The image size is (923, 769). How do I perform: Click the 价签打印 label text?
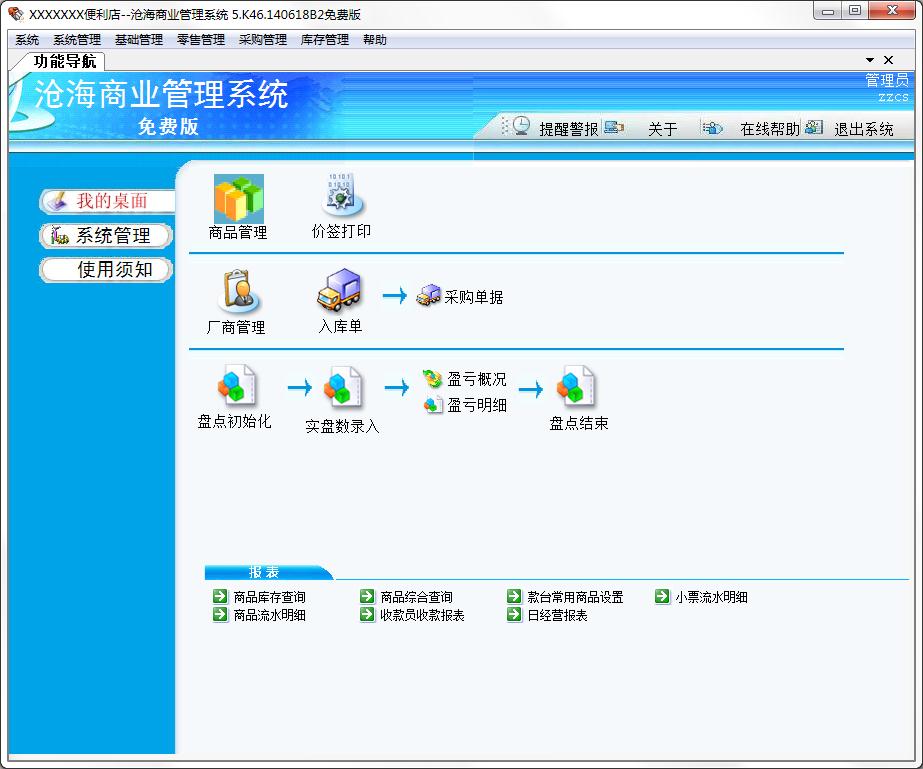341,231
